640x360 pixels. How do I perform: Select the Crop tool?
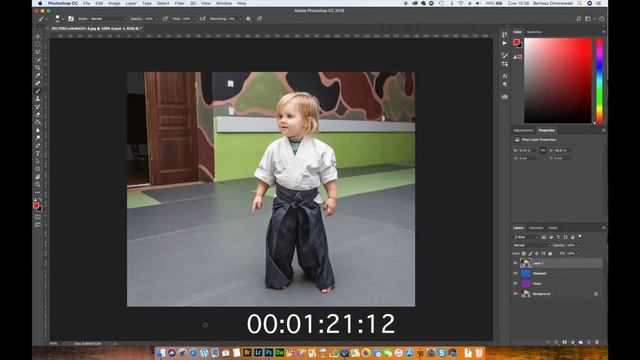pos(38,67)
